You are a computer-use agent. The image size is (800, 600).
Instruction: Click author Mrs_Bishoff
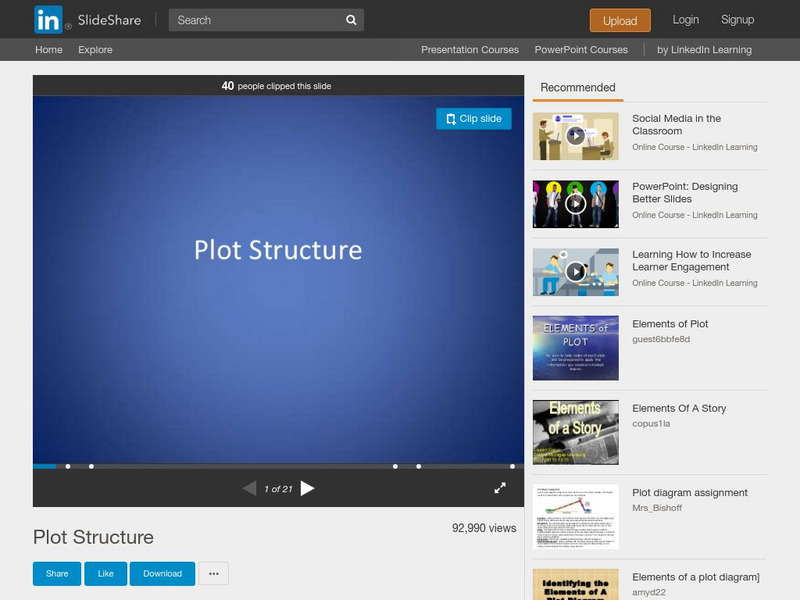(657, 508)
